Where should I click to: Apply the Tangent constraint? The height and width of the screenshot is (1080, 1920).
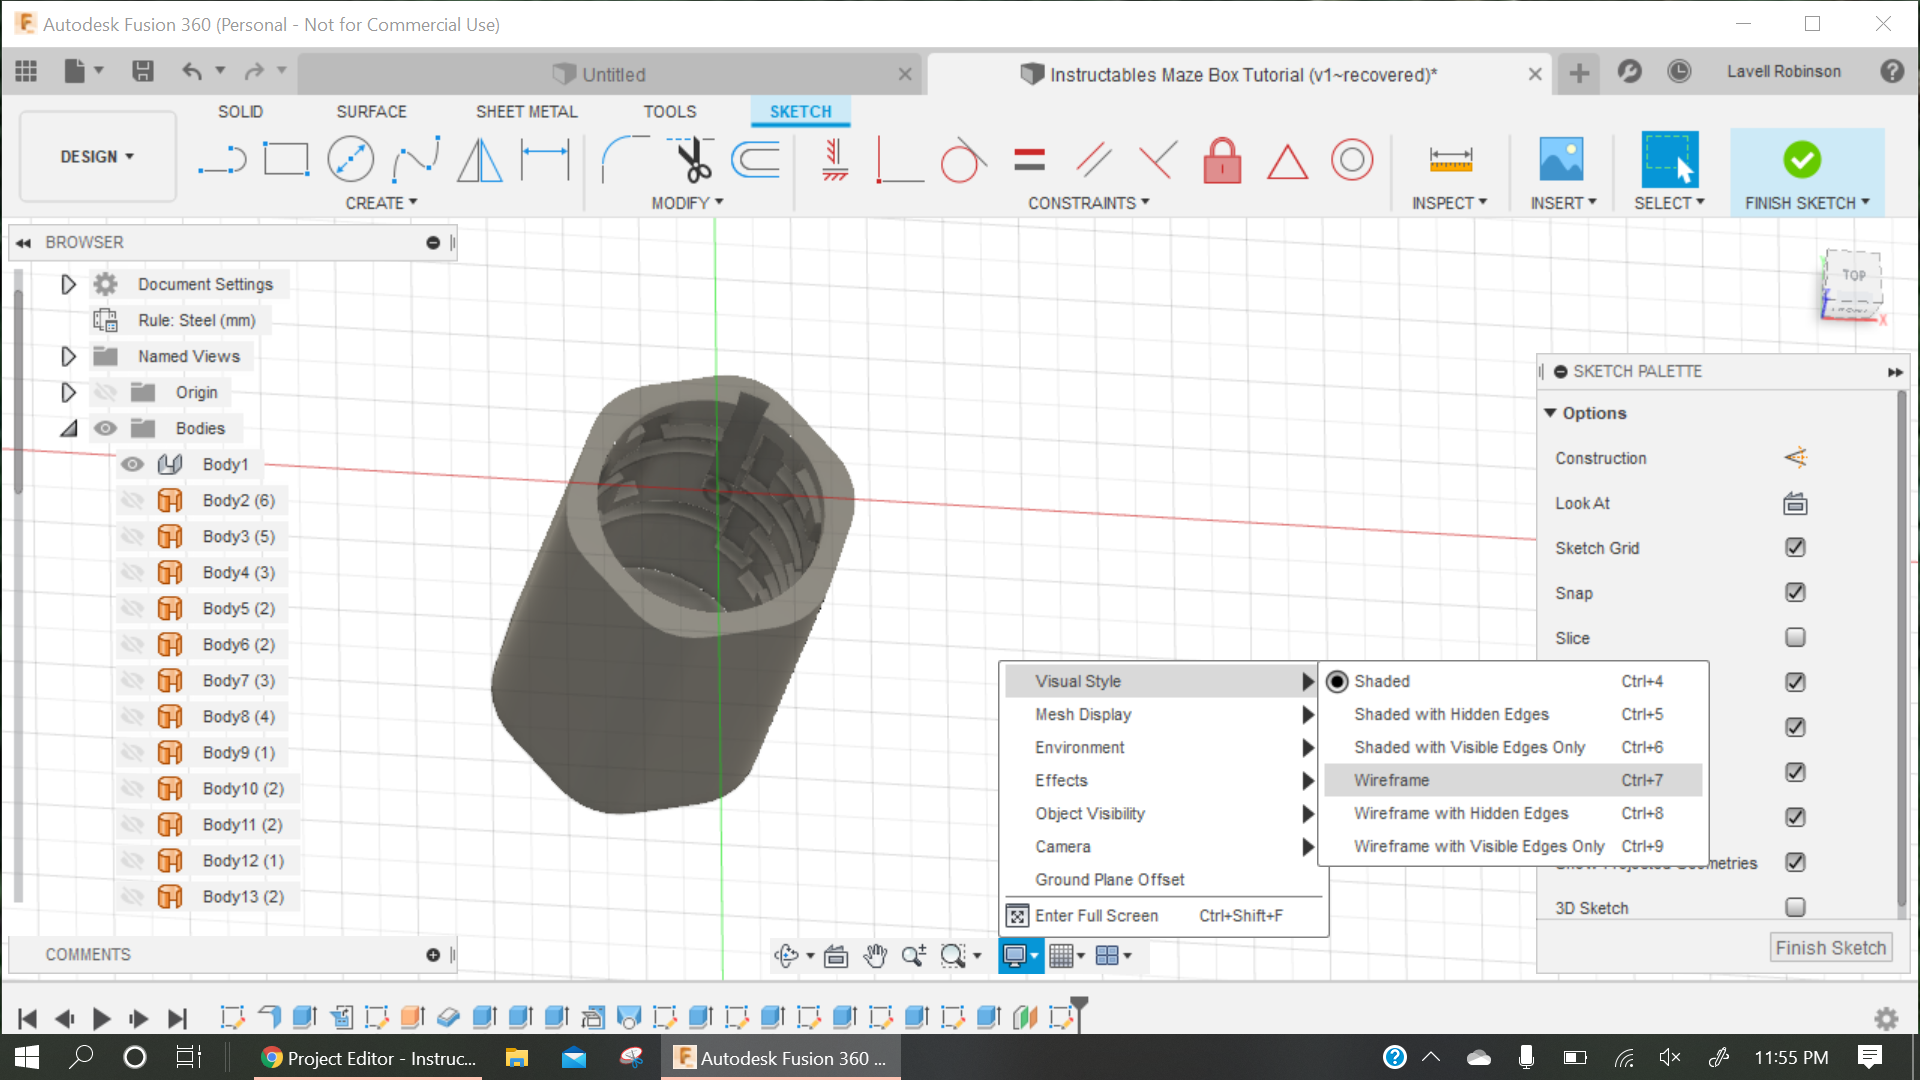(x=963, y=159)
